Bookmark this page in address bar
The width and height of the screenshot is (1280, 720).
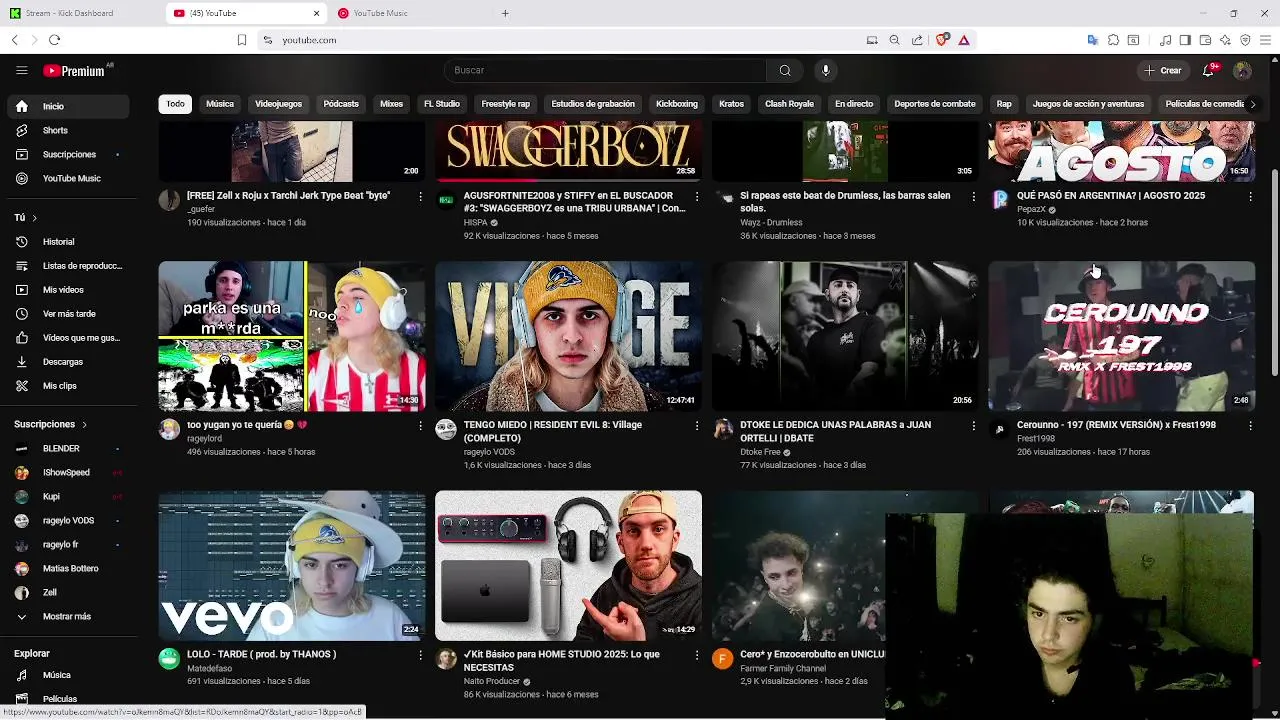(241, 40)
